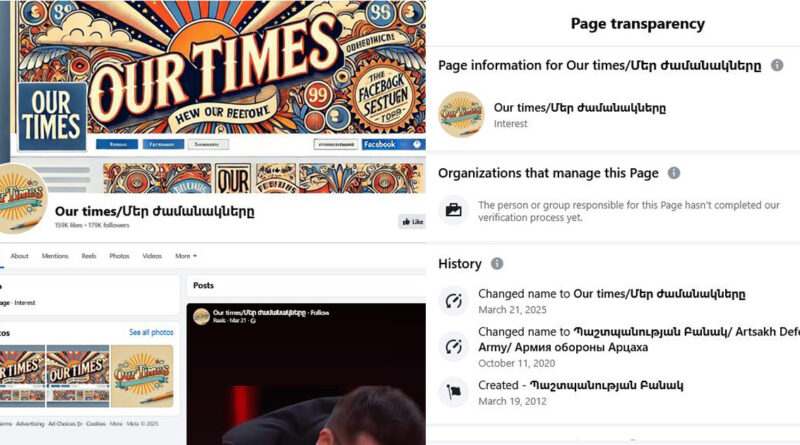Click briefcase icon under Organizations section
This screenshot has width=800, height=445.
(454, 210)
